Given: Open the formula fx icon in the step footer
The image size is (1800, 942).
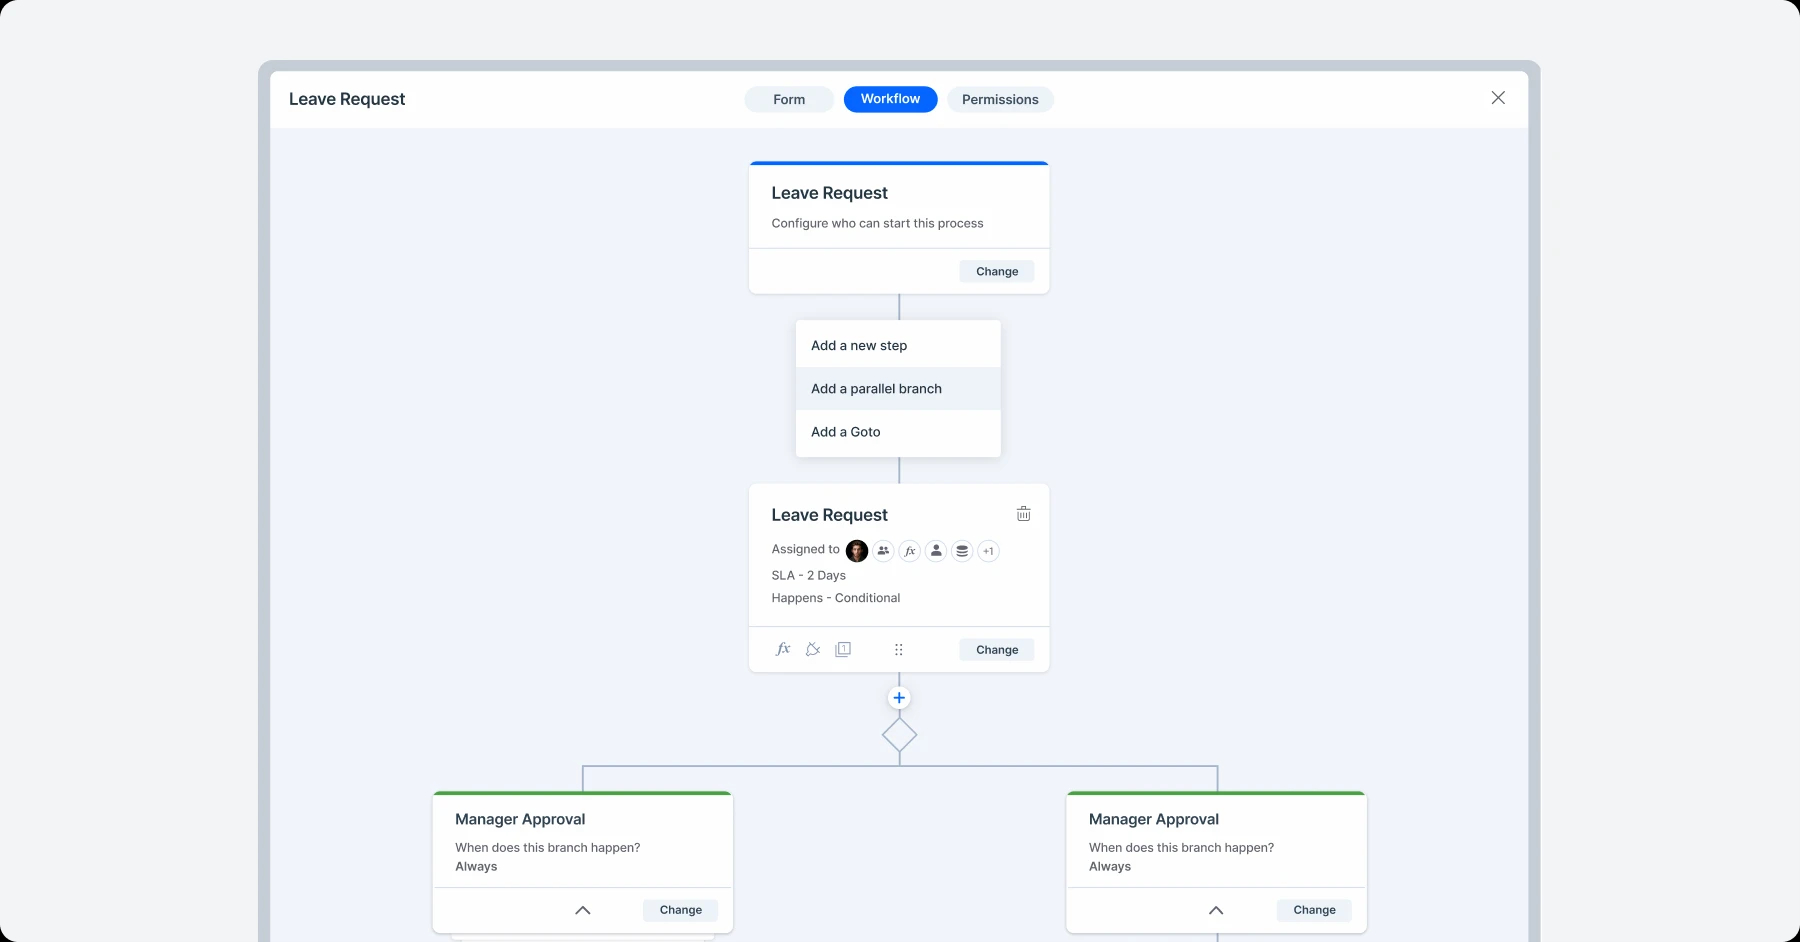Looking at the screenshot, I should [783, 649].
